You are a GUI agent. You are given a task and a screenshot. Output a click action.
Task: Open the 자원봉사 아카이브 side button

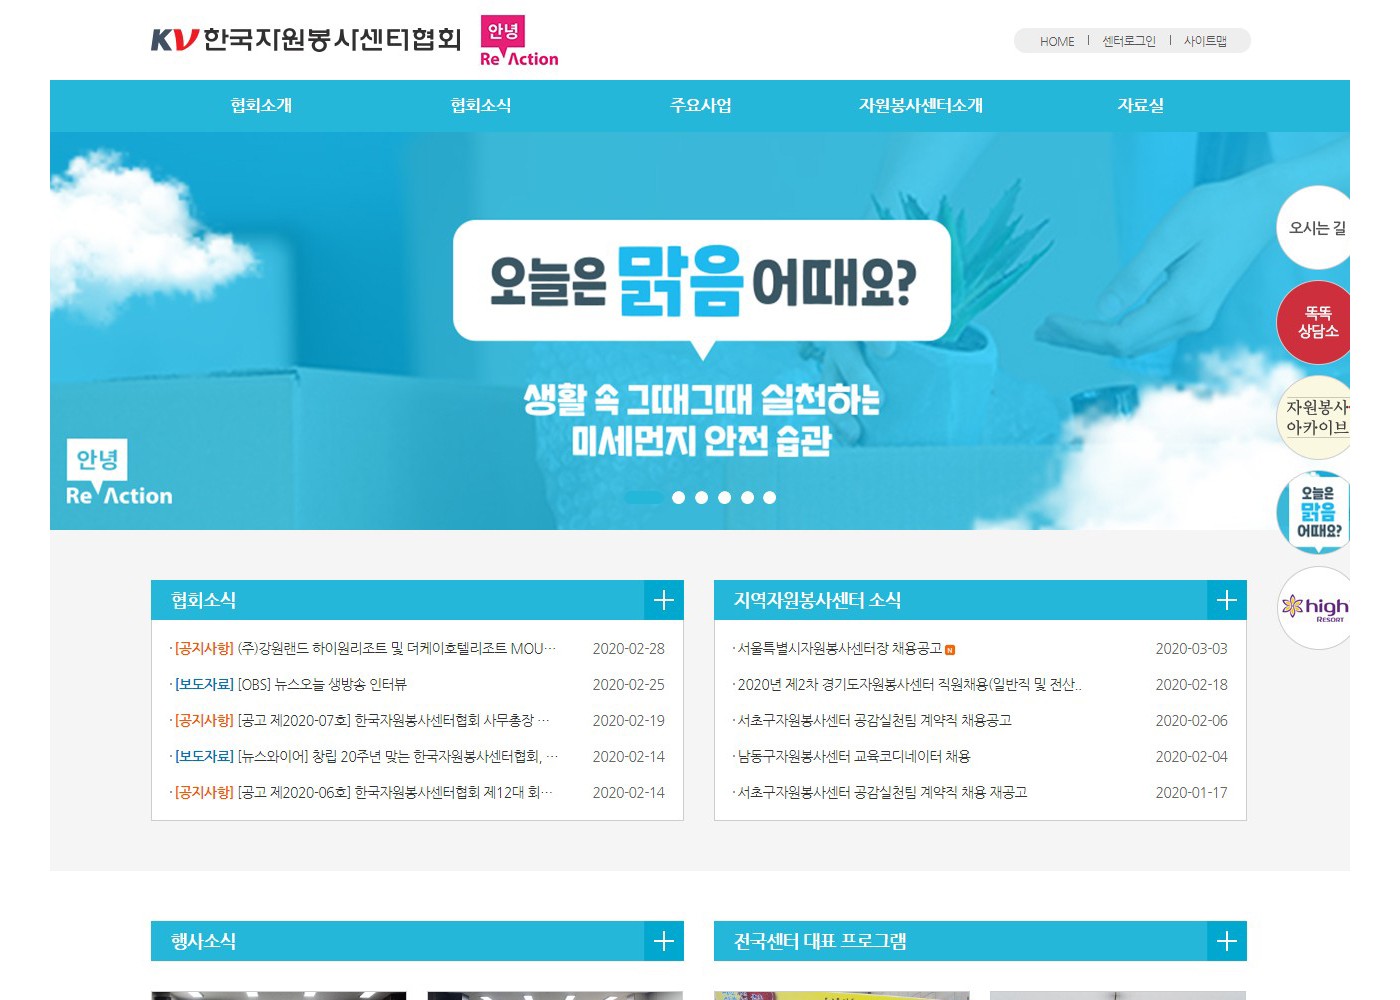(1315, 417)
